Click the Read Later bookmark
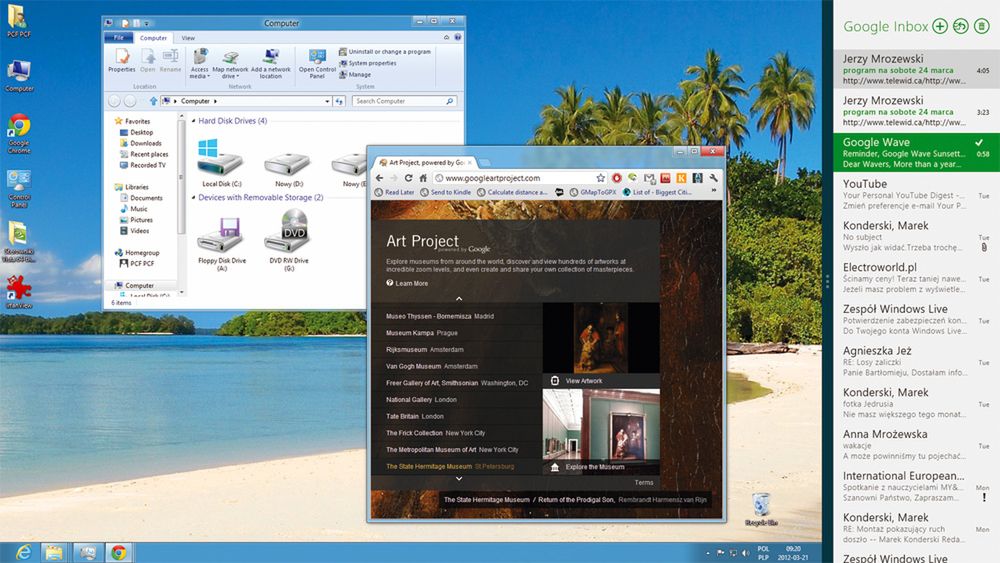This screenshot has height=563, width=1000. [x=395, y=192]
